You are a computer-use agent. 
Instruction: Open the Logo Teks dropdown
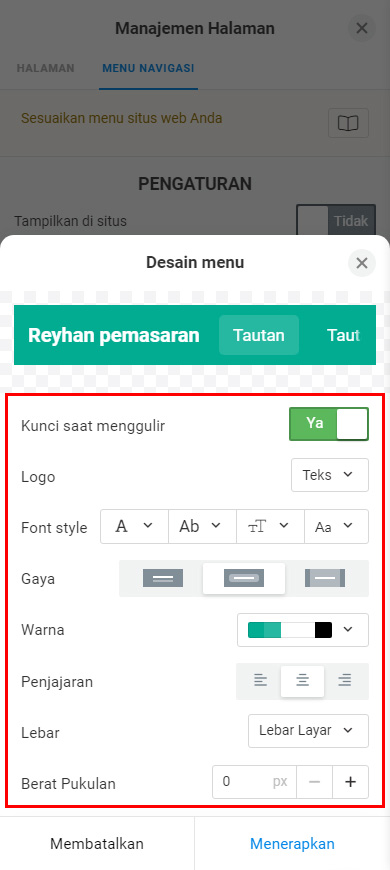(330, 475)
